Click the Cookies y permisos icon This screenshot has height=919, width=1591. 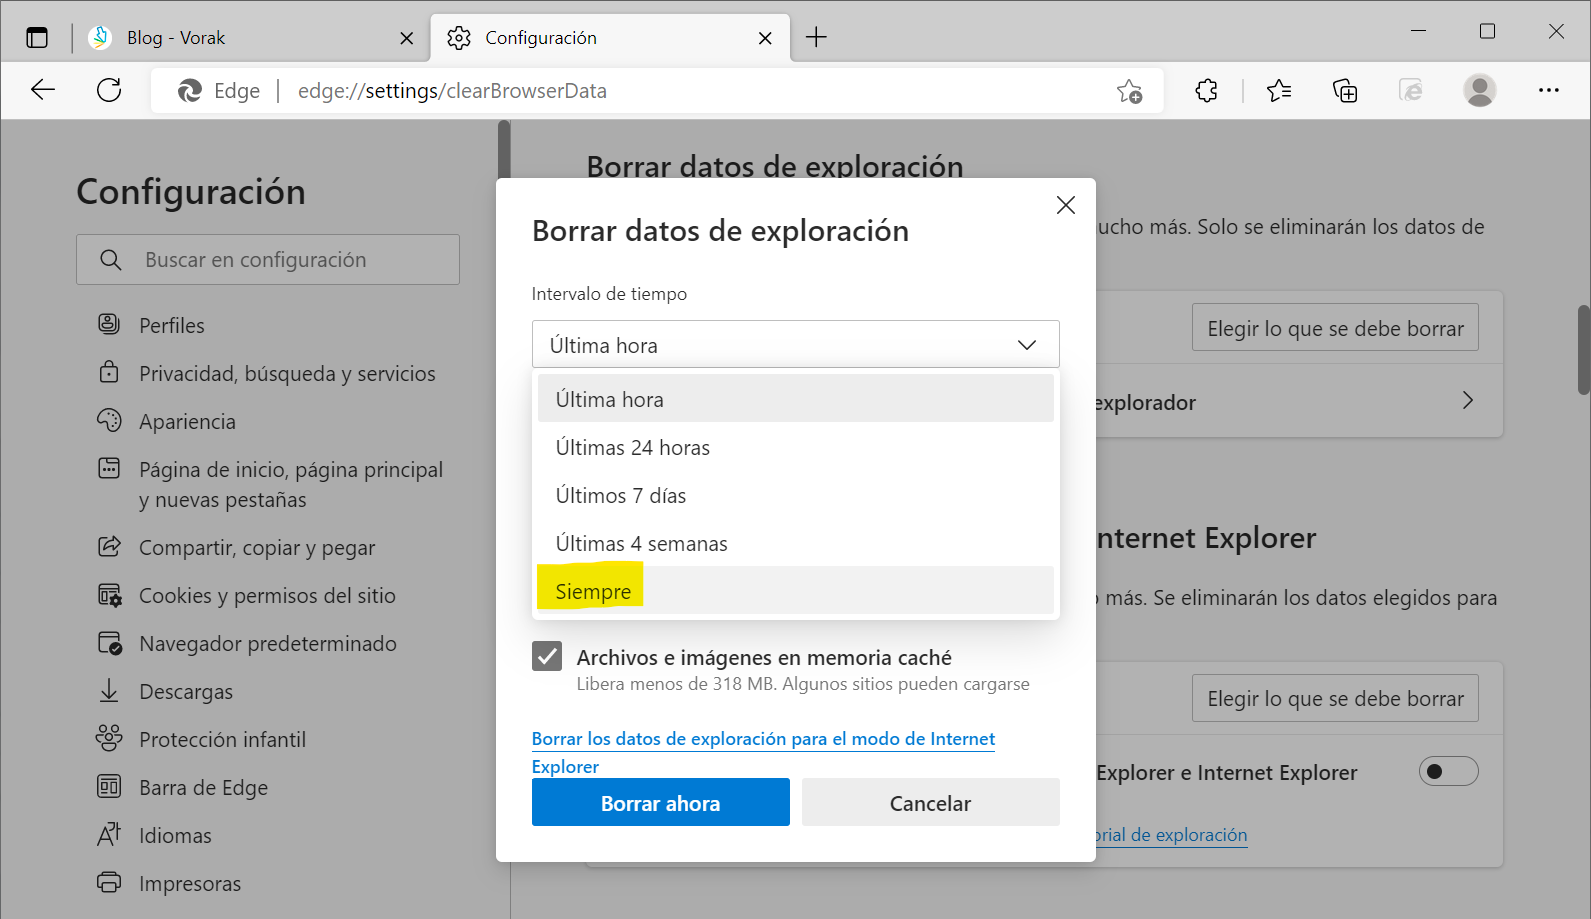point(109,595)
